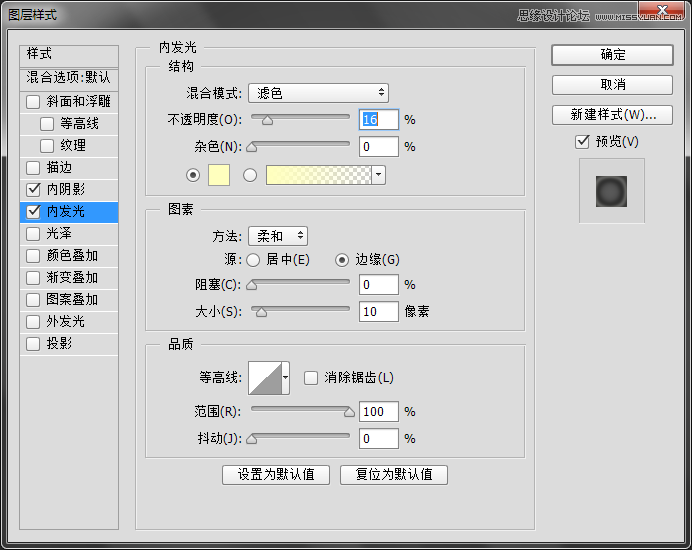This screenshot has width=692, height=550.
Task: Select the gradient radio button
Action: coord(250,175)
